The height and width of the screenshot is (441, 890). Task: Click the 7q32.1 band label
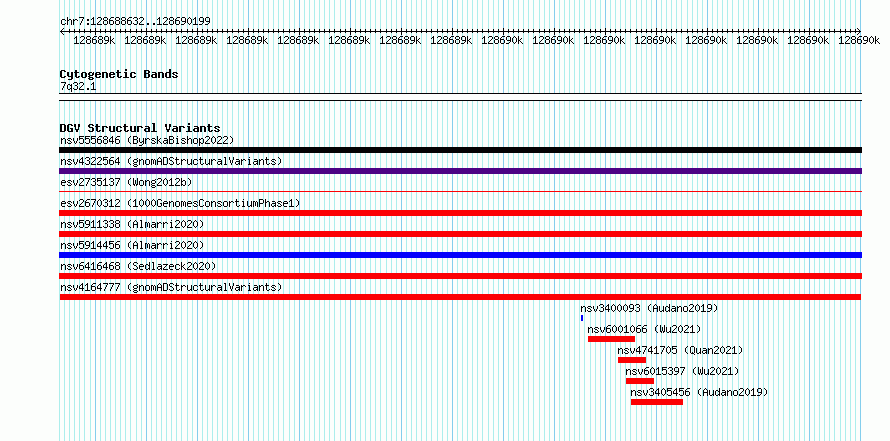78,87
